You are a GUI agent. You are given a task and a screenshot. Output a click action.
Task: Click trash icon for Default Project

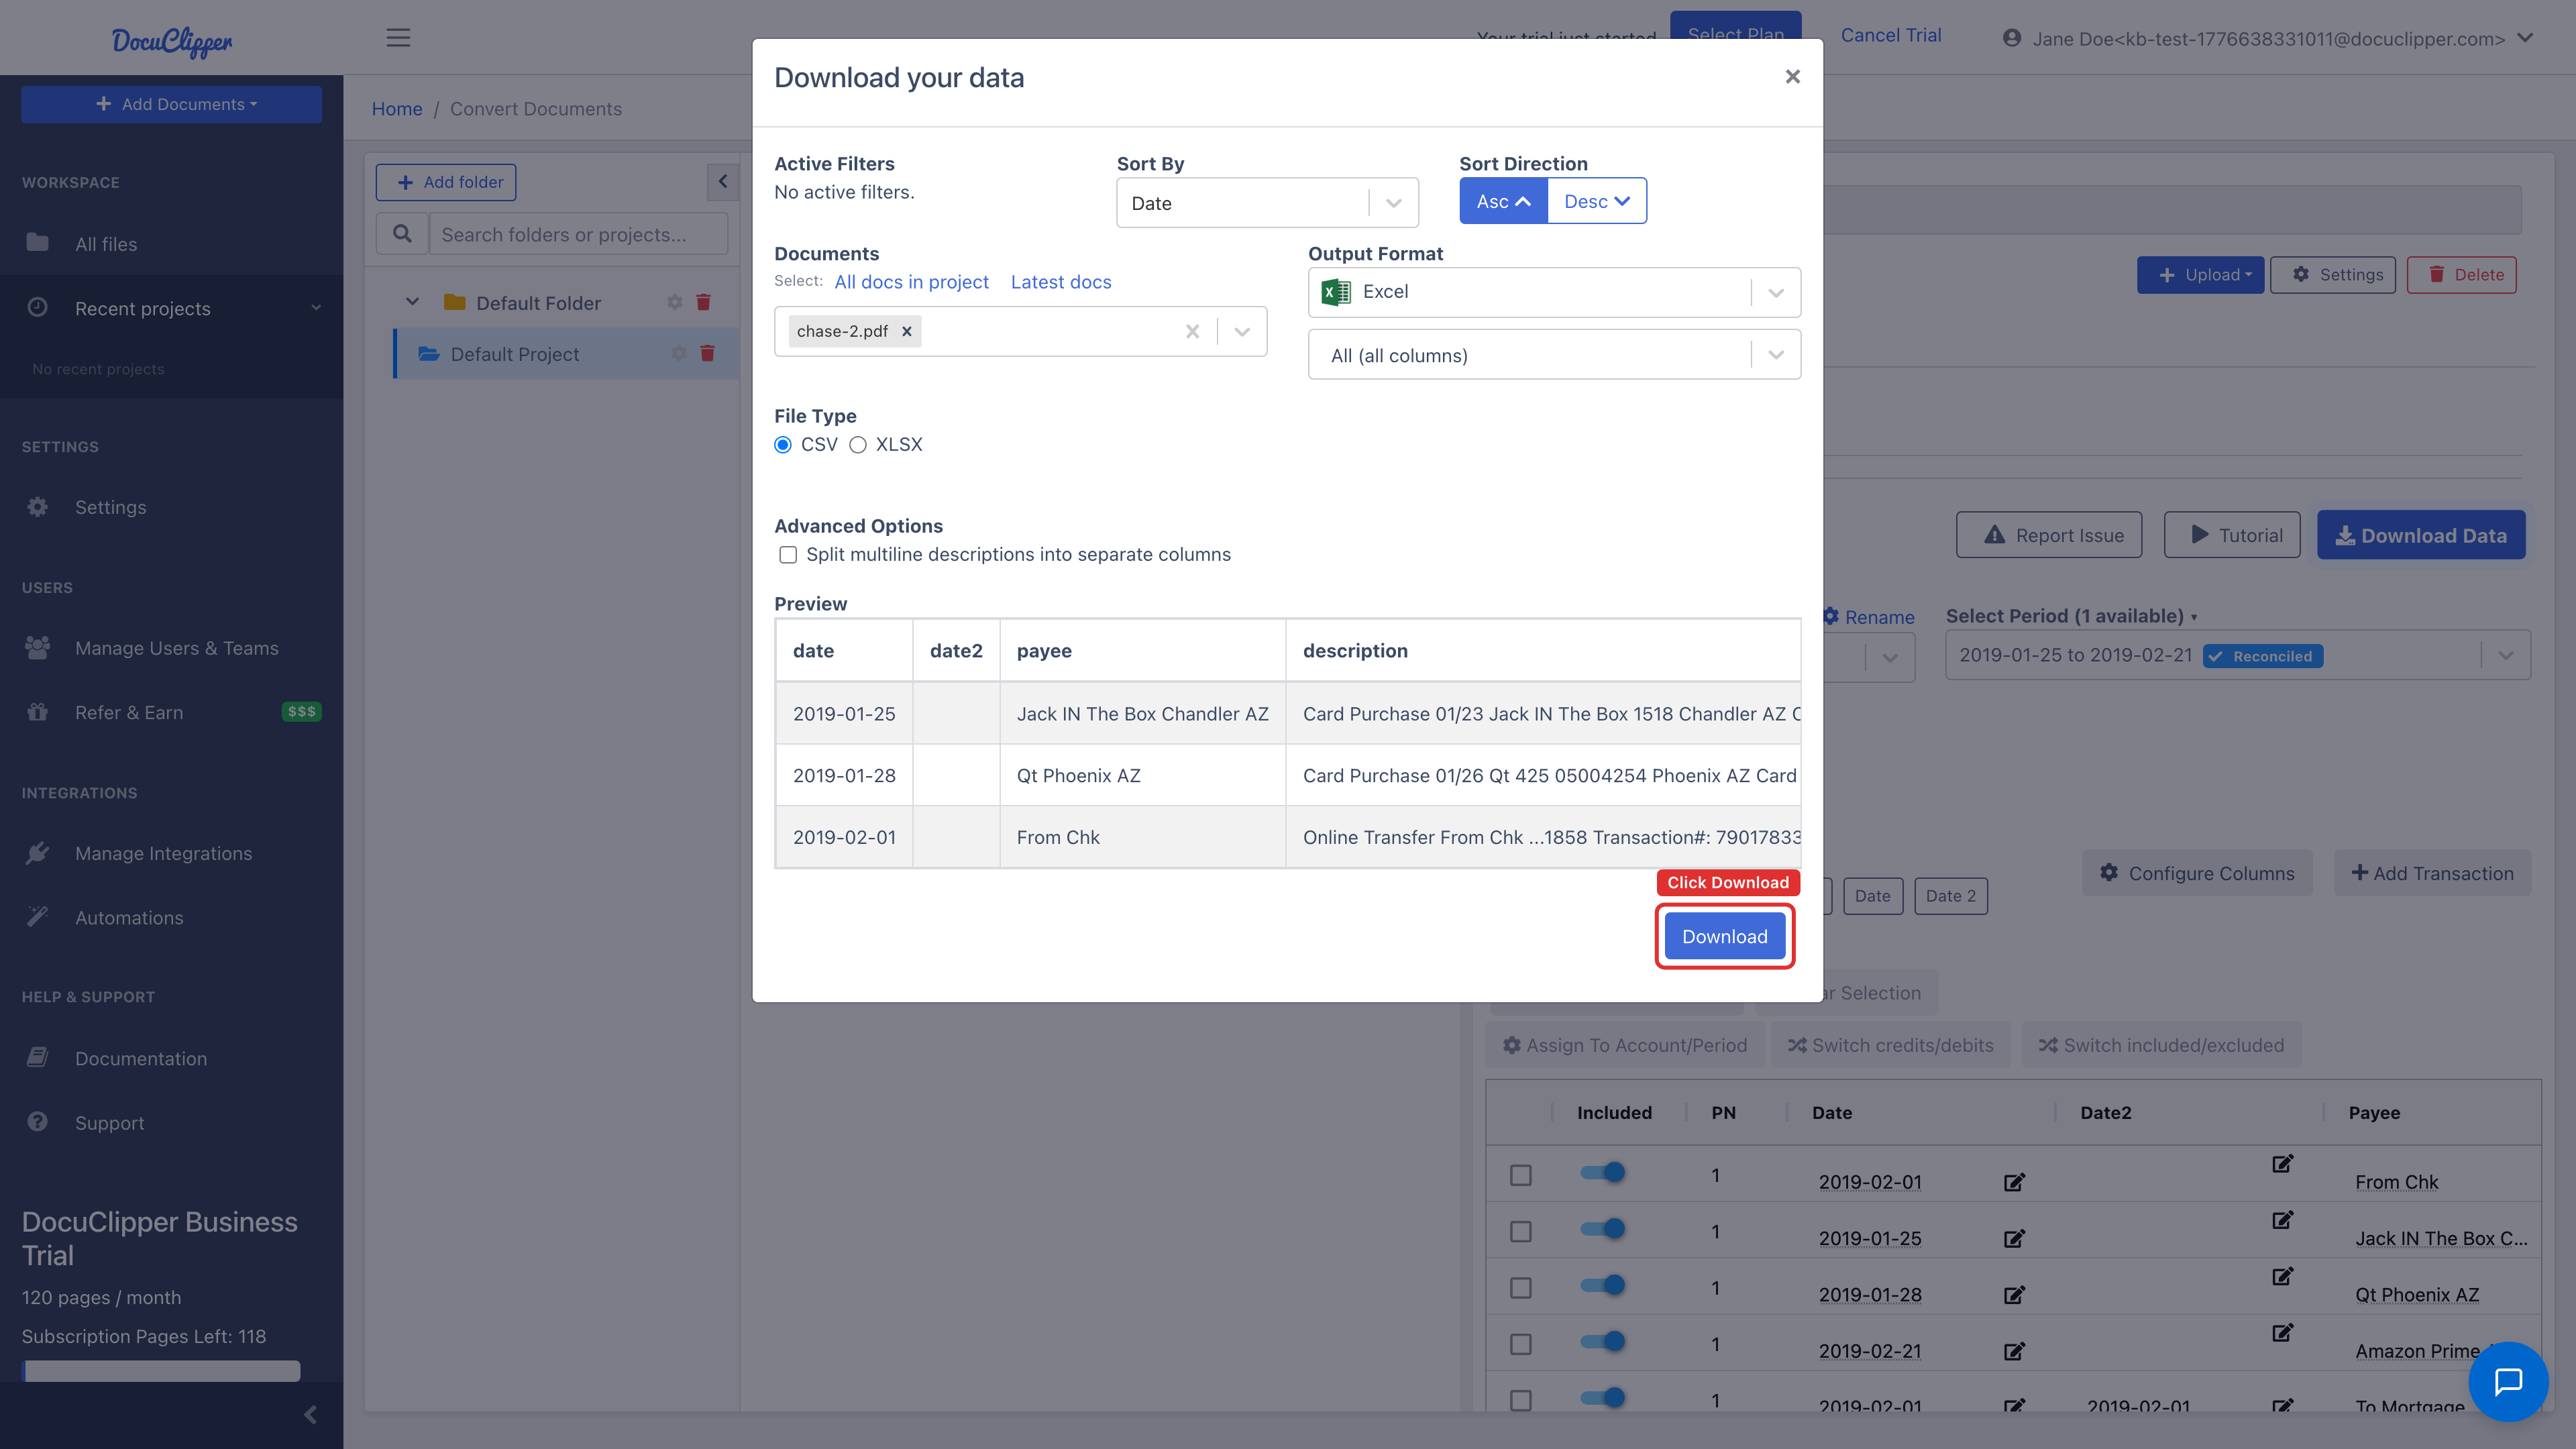coord(708,354)
